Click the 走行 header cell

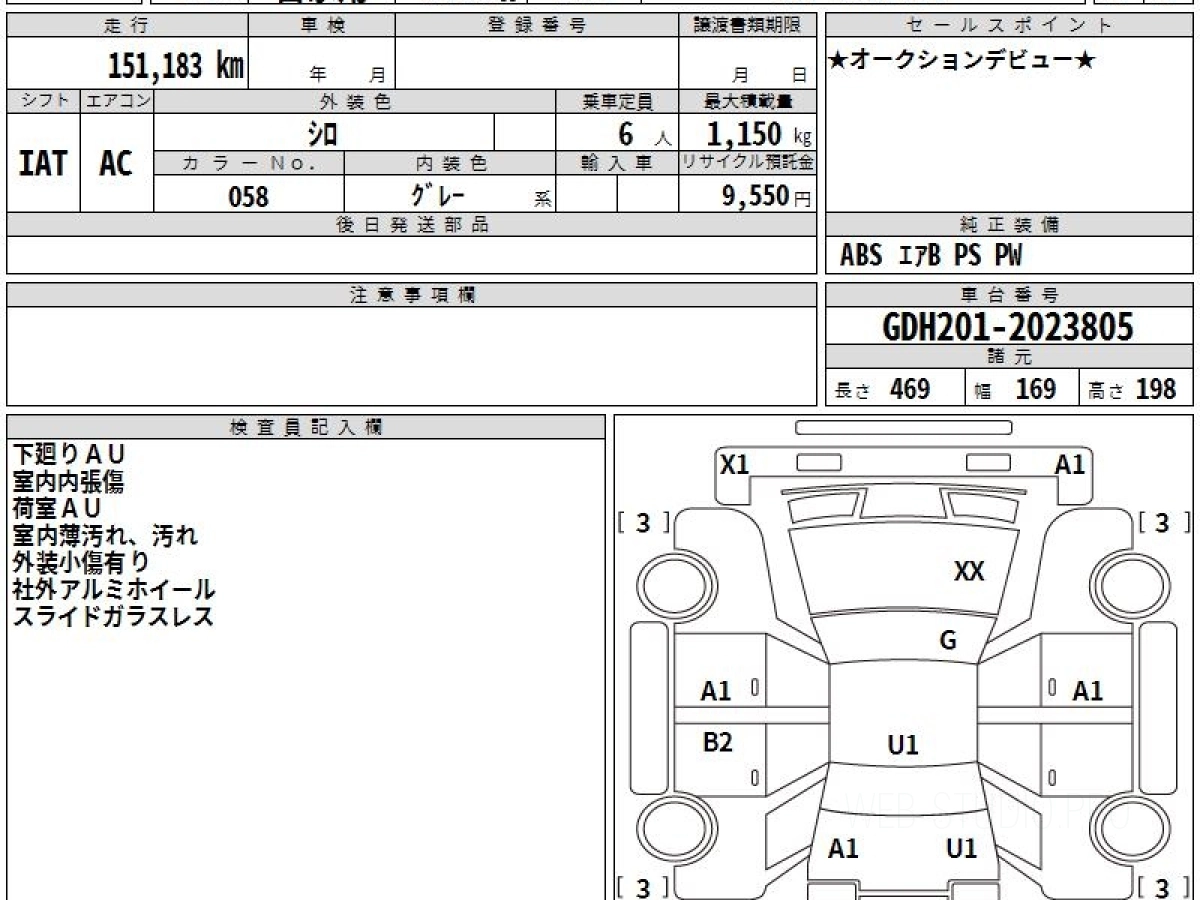tap(127, 26)
